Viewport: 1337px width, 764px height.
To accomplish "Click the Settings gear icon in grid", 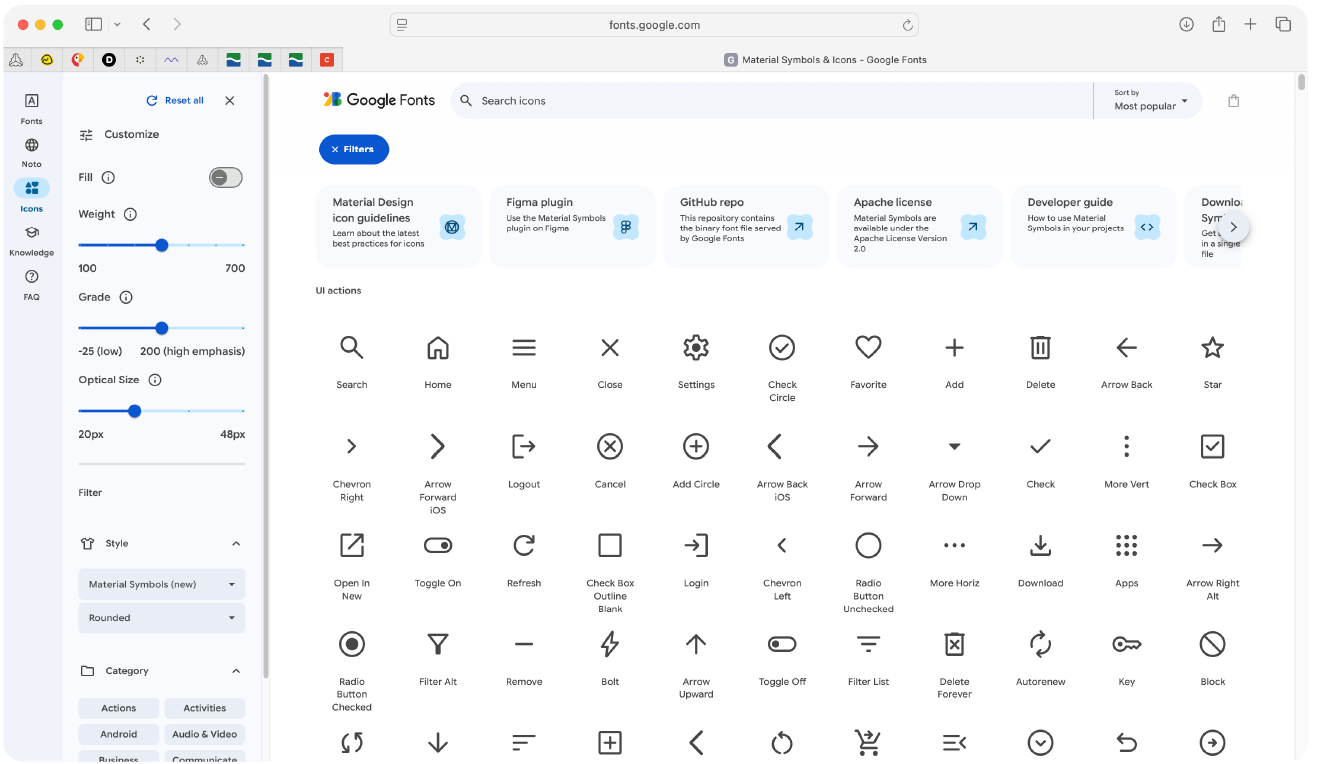I will [696, 348].
